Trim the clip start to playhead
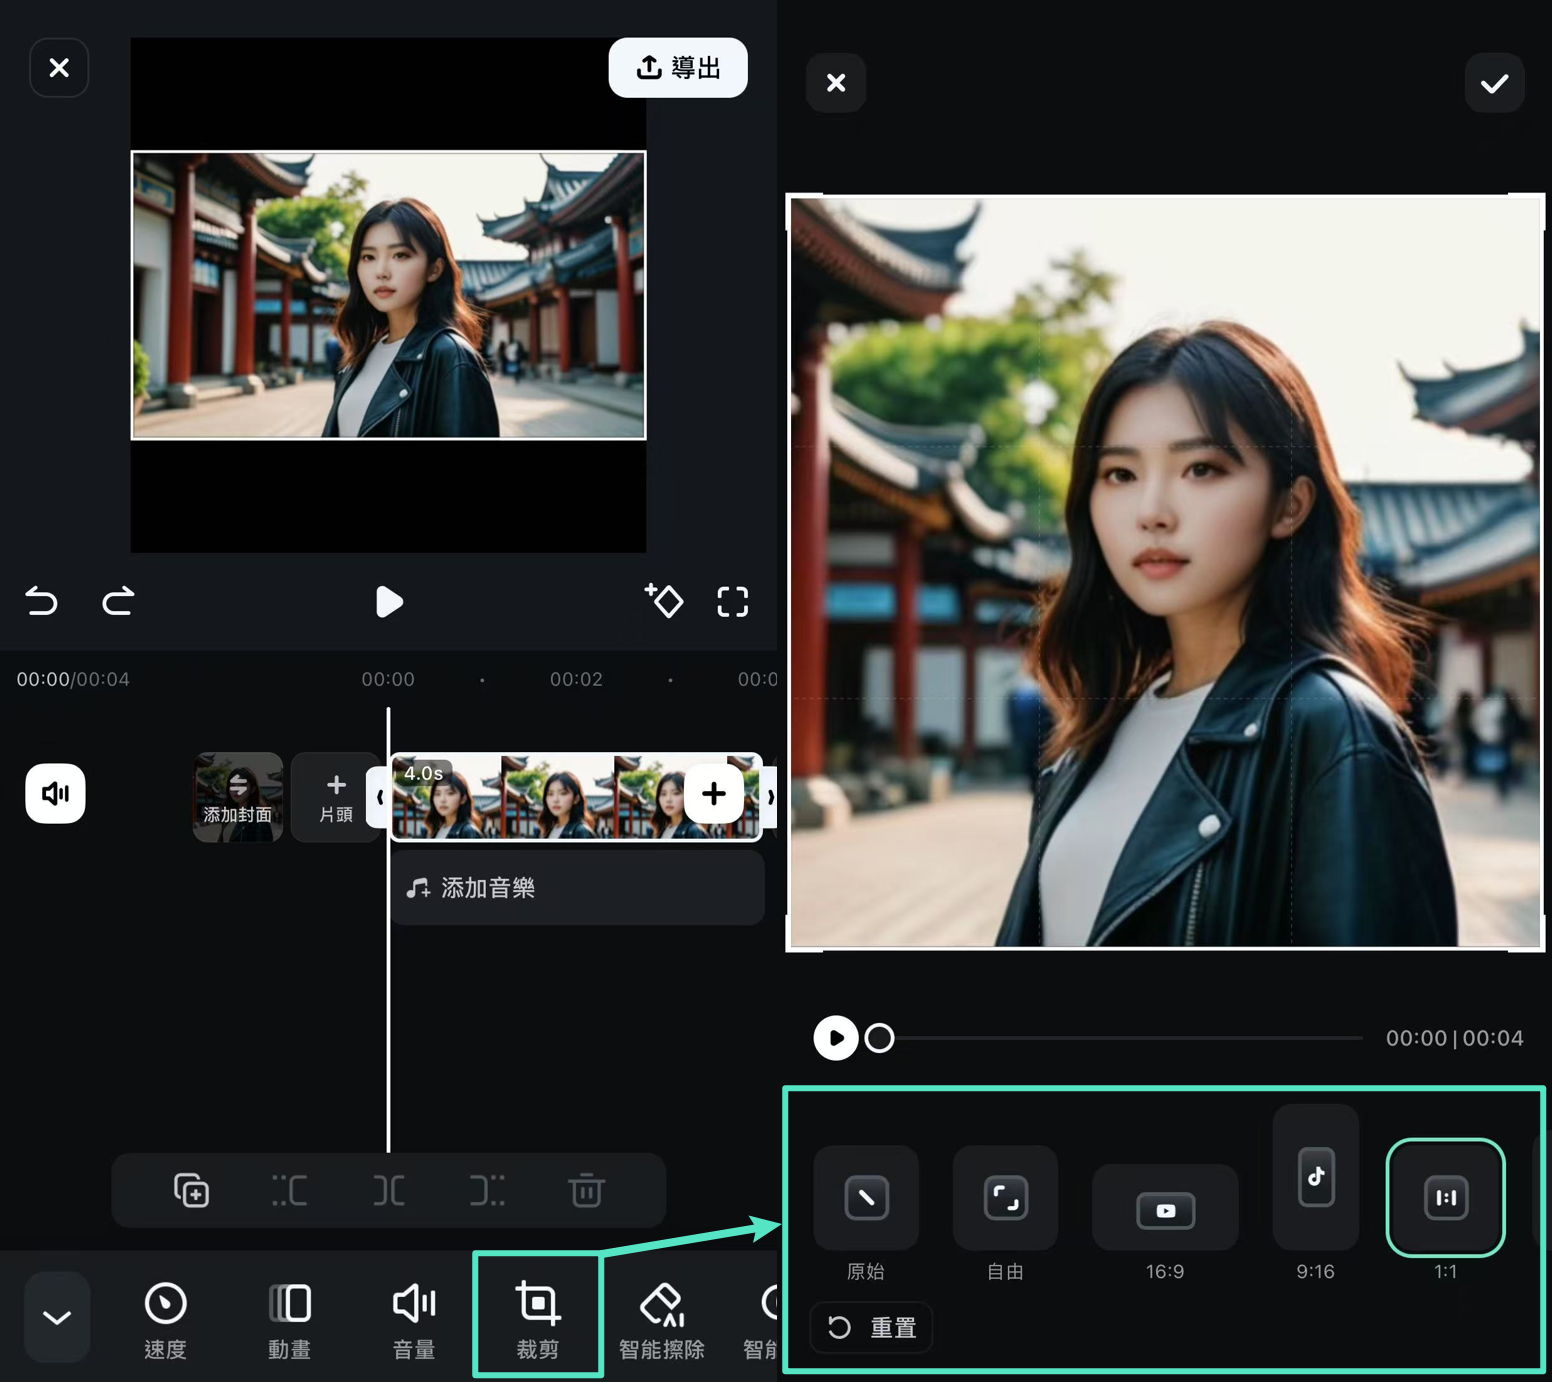This screenshot has width=1552, height=1382. pyautogui.click(x=290, y=1191)
